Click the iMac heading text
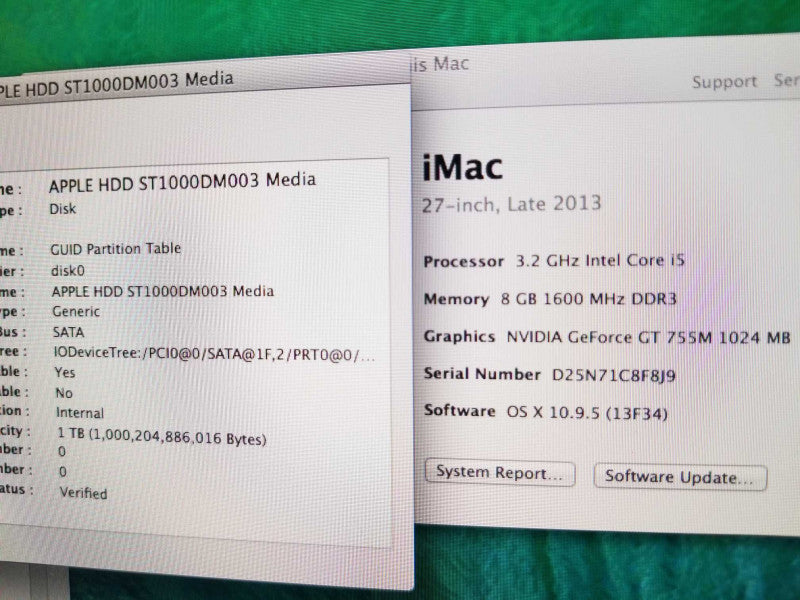Image resolution: width=800 pixels, height=600 pixels. click(x=463, y=168)
